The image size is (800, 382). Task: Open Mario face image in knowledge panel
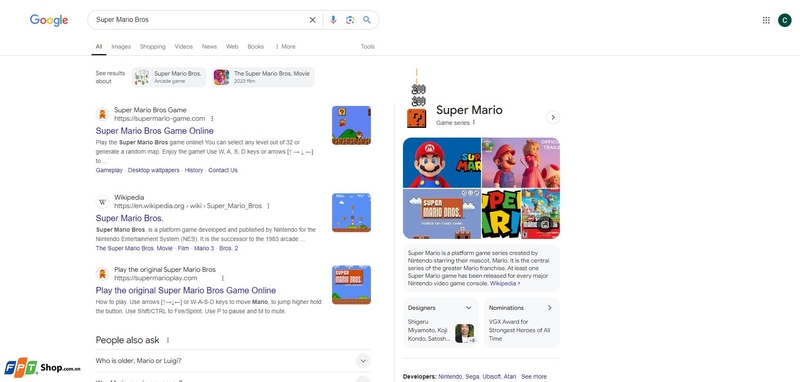[442, 163]
